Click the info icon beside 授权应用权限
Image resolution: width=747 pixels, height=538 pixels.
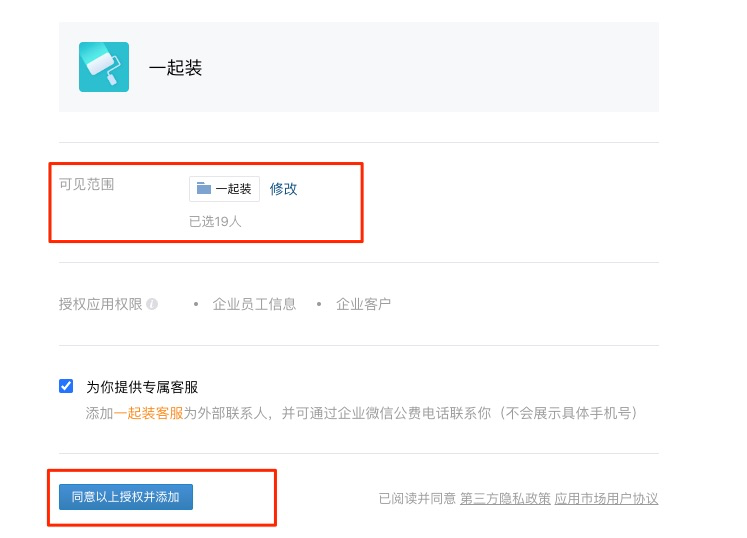[x=152, y=304]
